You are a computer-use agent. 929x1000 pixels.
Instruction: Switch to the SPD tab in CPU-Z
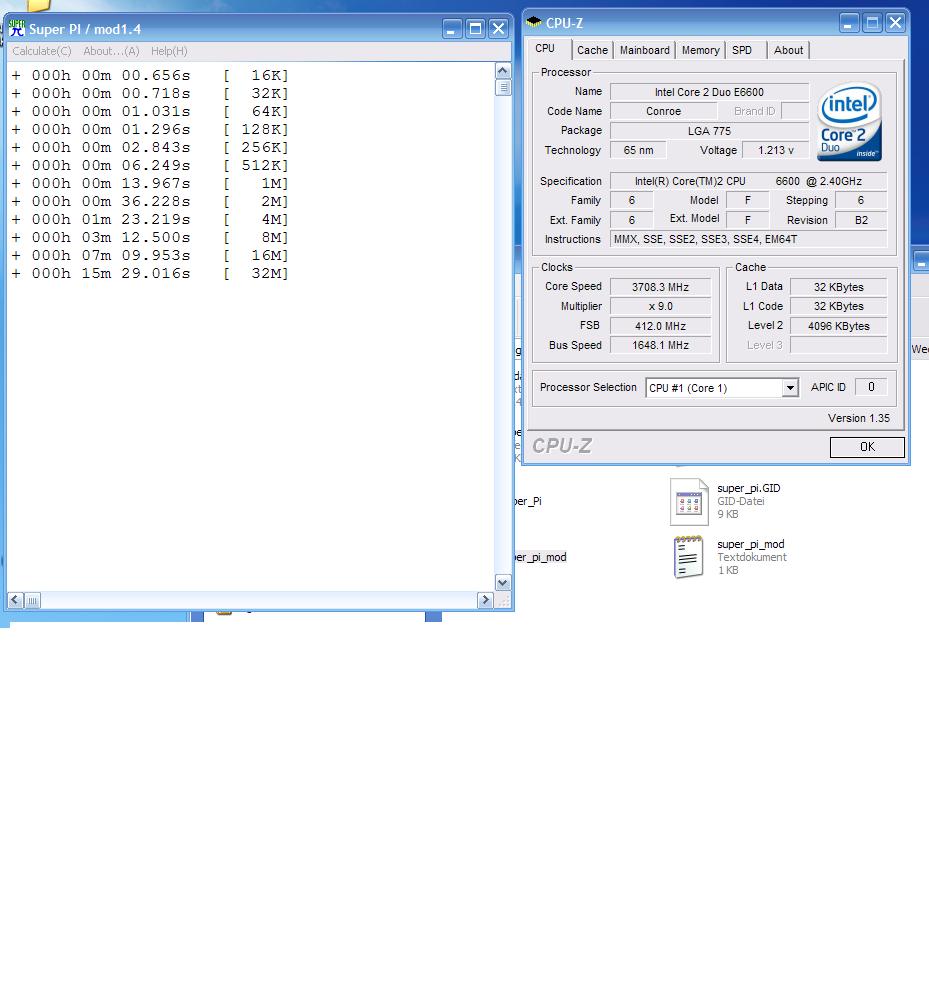point(742,50)
